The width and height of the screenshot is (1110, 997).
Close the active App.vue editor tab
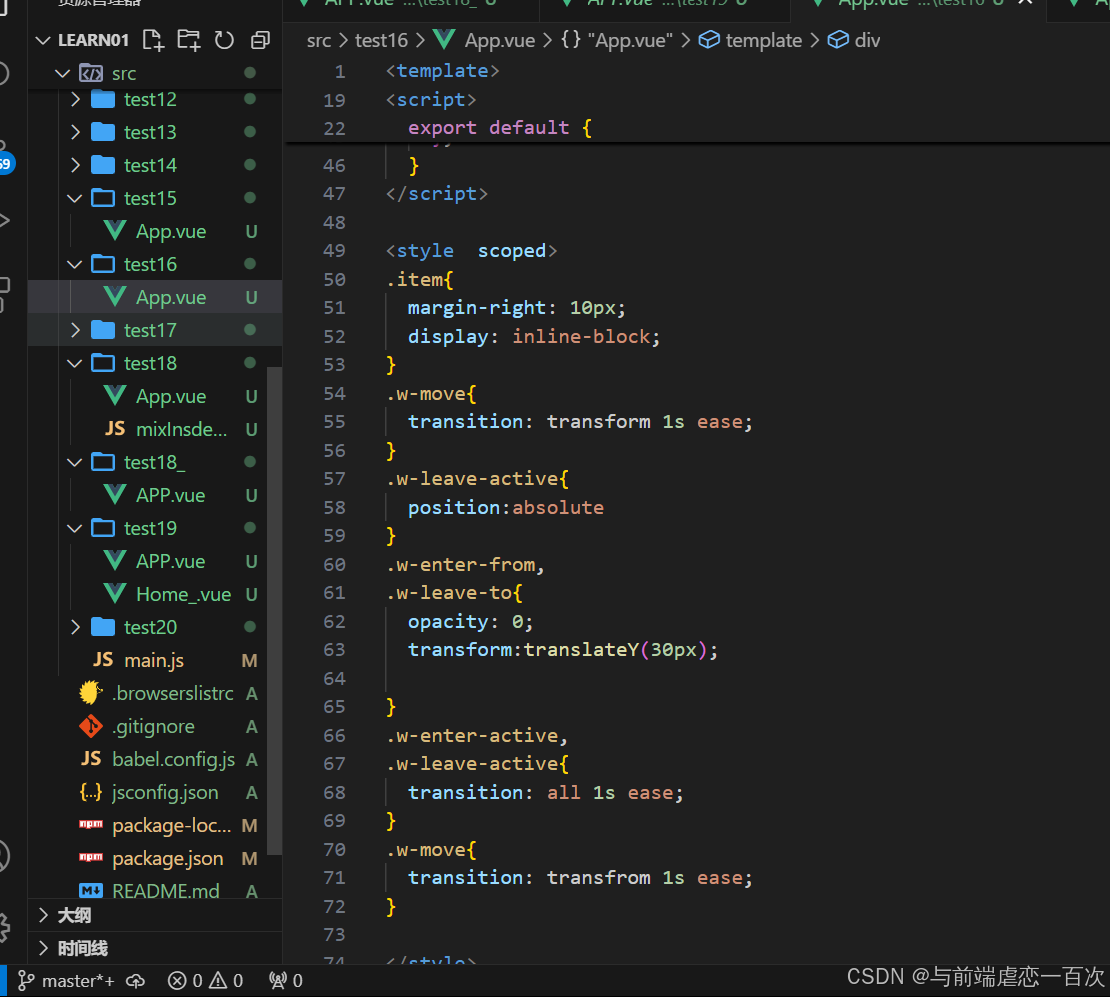(x=1024, y=3)
